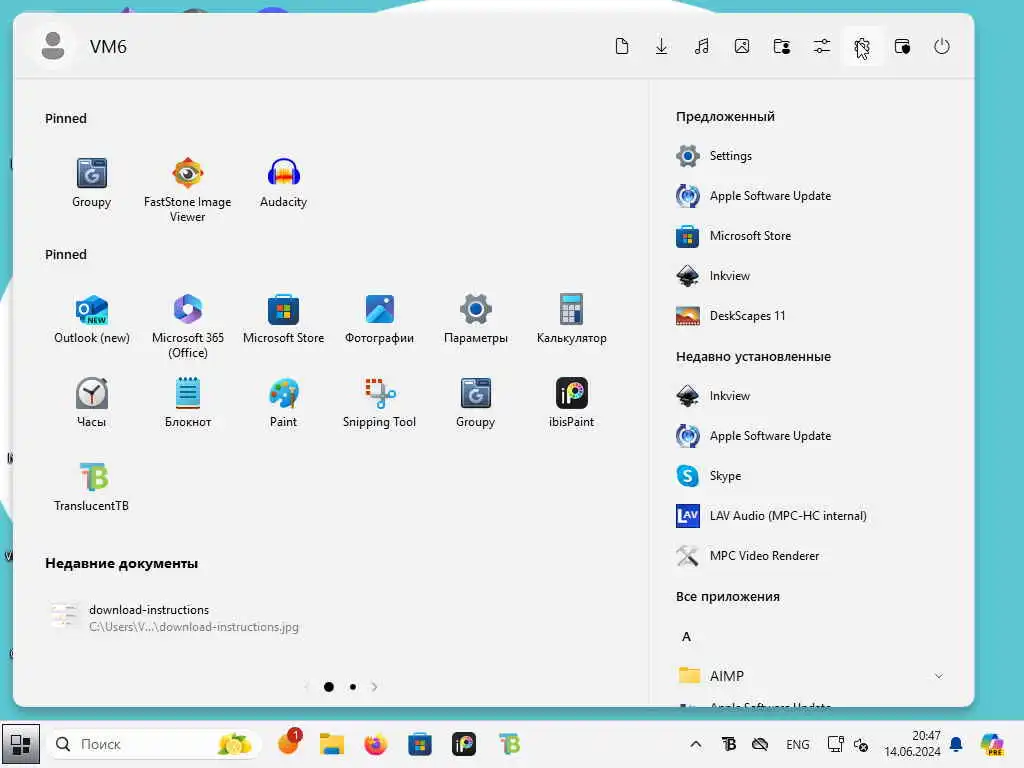Go to next pinned page arrow
Image resolution: width=1024 pixels, height=768 pixels.
click(x=374, y=686)
